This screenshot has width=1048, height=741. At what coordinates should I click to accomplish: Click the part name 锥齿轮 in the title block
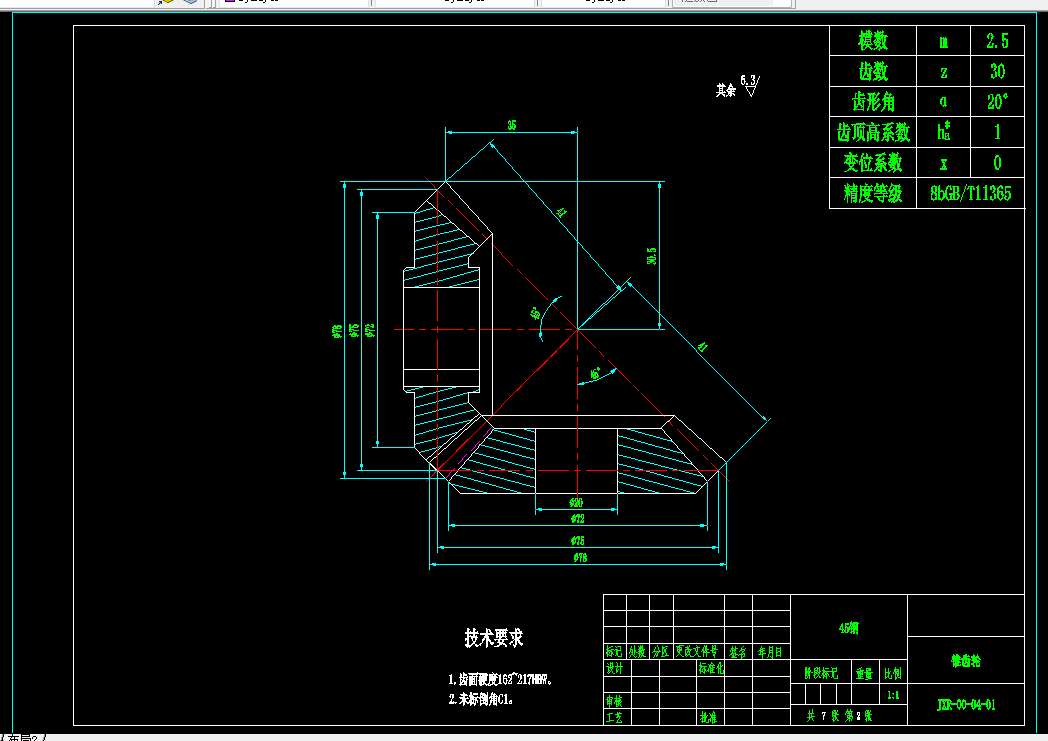coord(966,661)
